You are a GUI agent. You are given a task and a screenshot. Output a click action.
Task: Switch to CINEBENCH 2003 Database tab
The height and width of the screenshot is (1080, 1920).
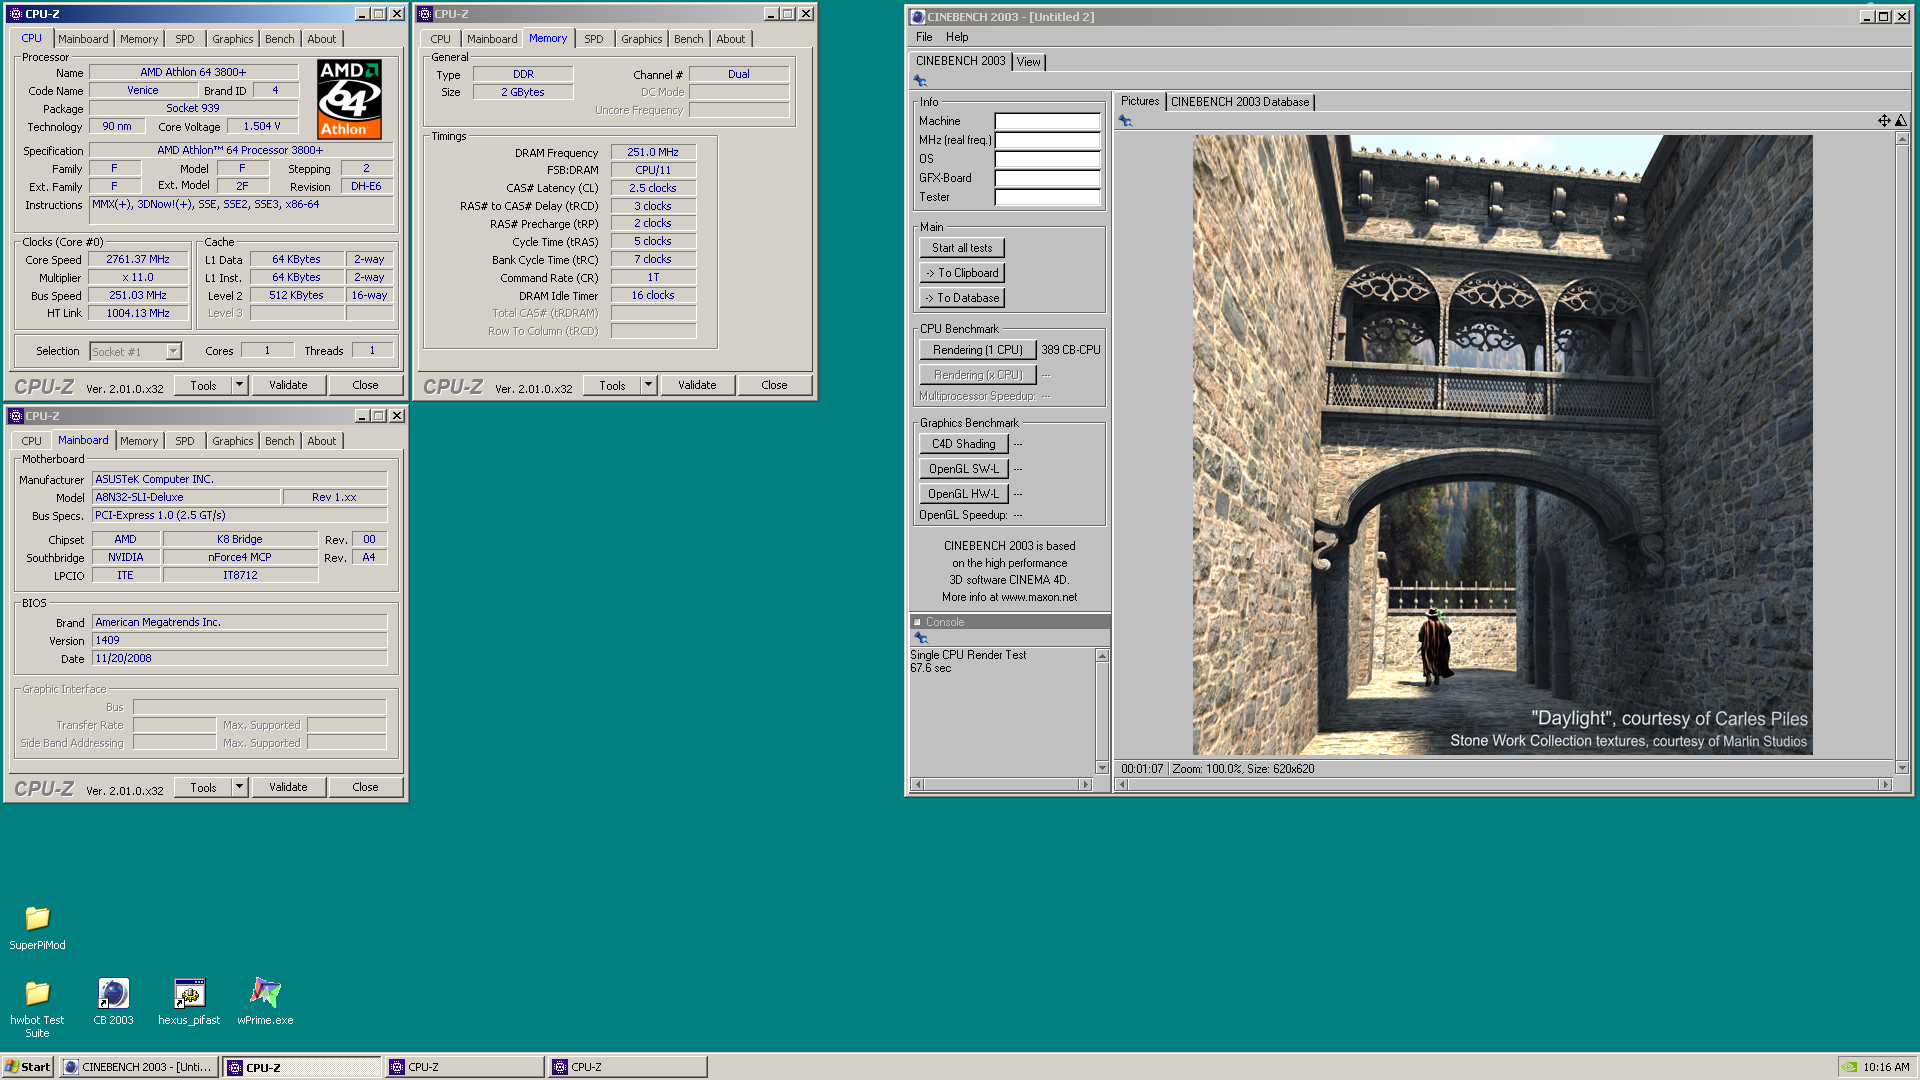1240,102
